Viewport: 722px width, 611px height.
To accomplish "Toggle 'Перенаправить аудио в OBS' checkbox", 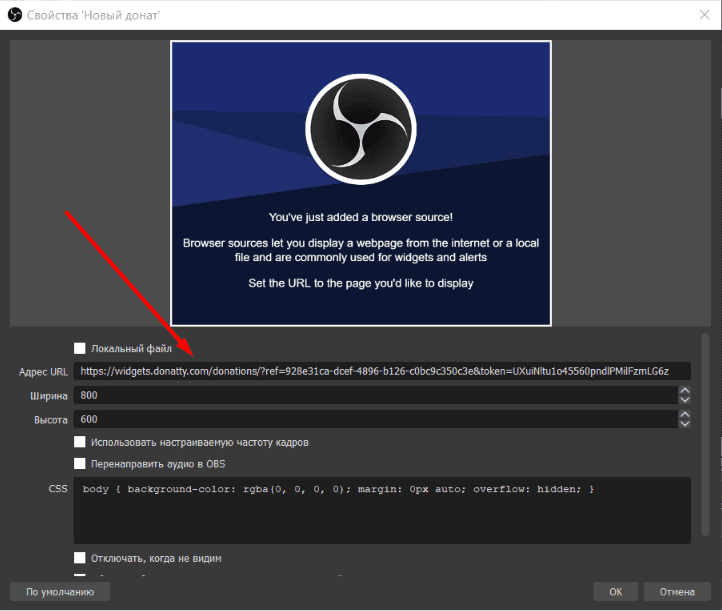I will pyautogui.click(x=80, y=463).
